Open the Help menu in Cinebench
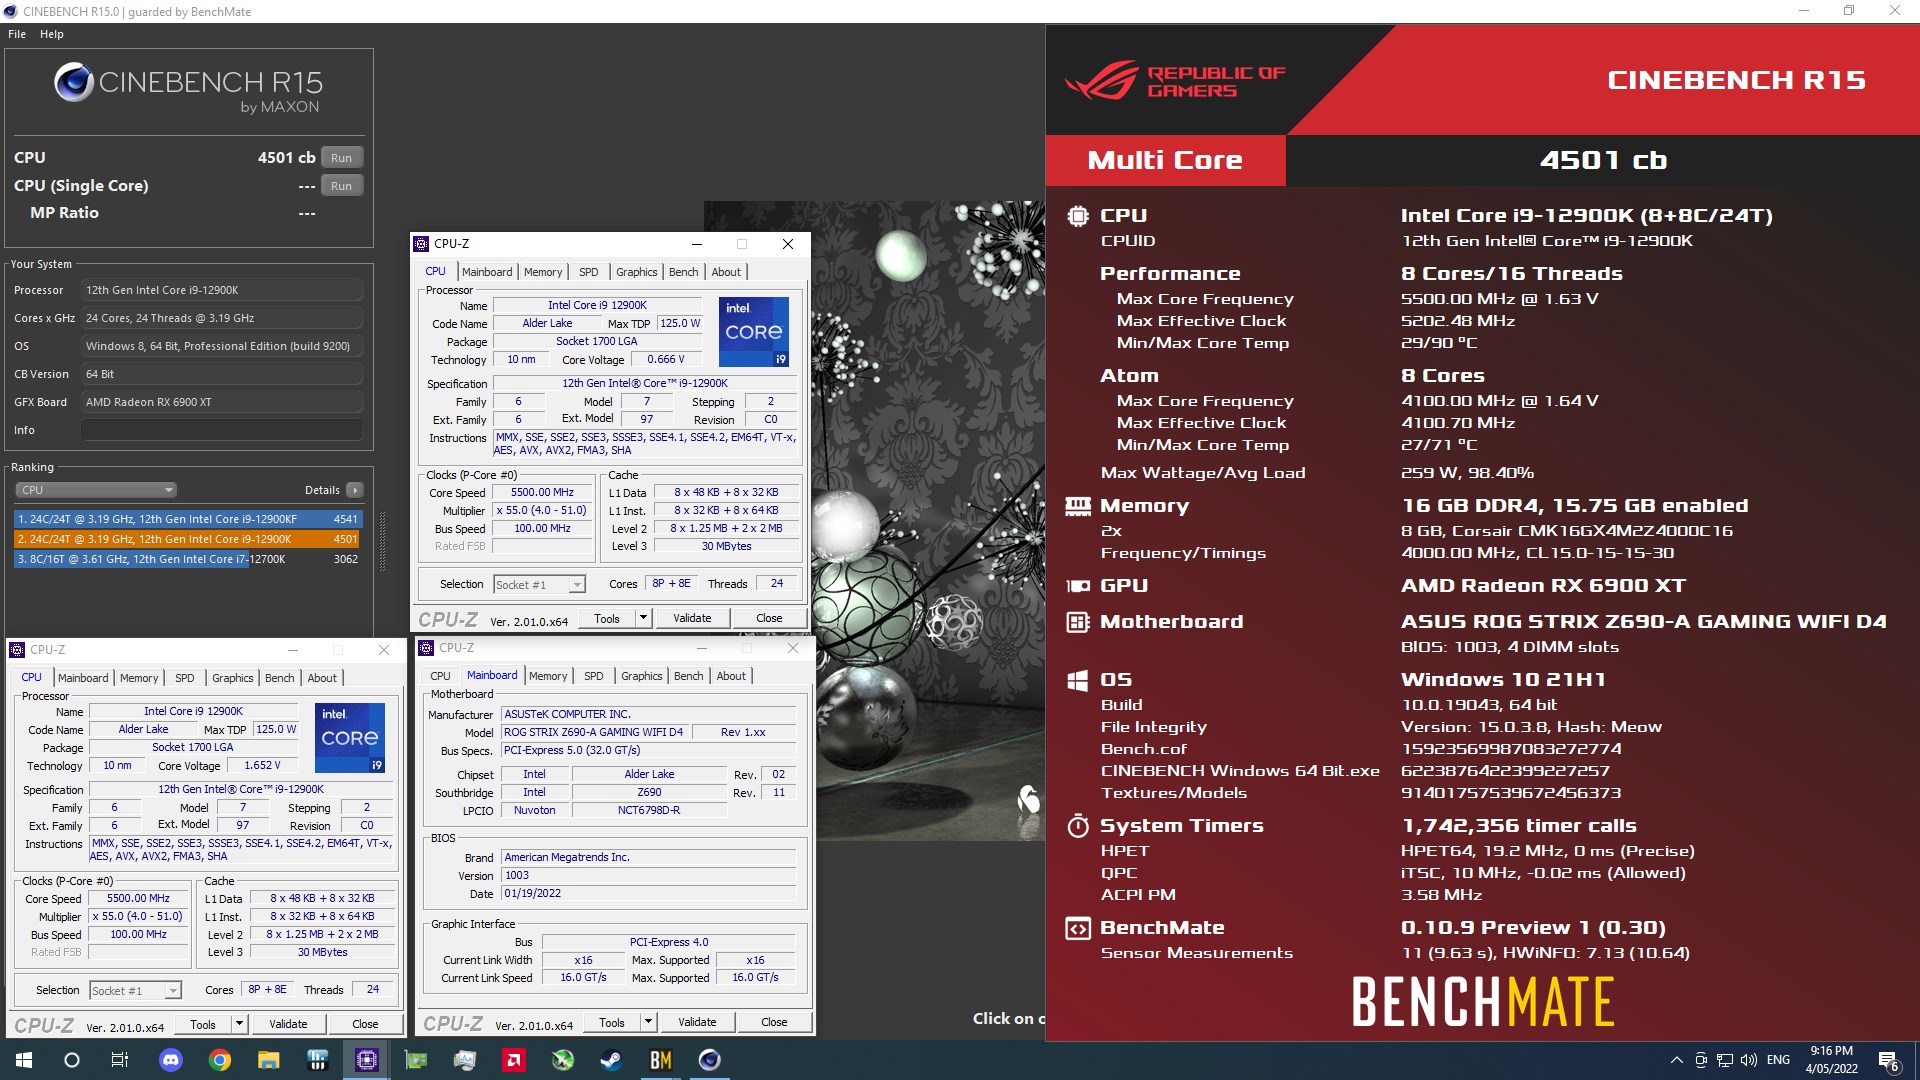 click(52, 34)
